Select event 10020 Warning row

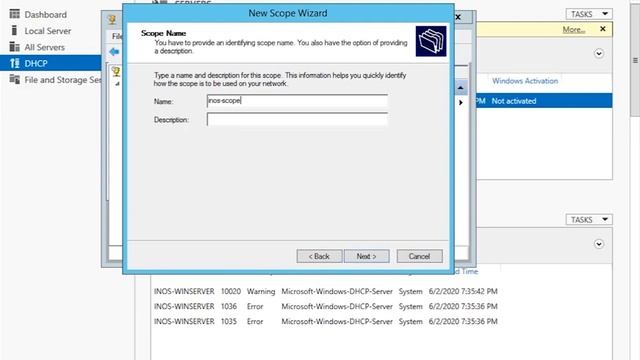pyautogui.click(x=325, y=291)
